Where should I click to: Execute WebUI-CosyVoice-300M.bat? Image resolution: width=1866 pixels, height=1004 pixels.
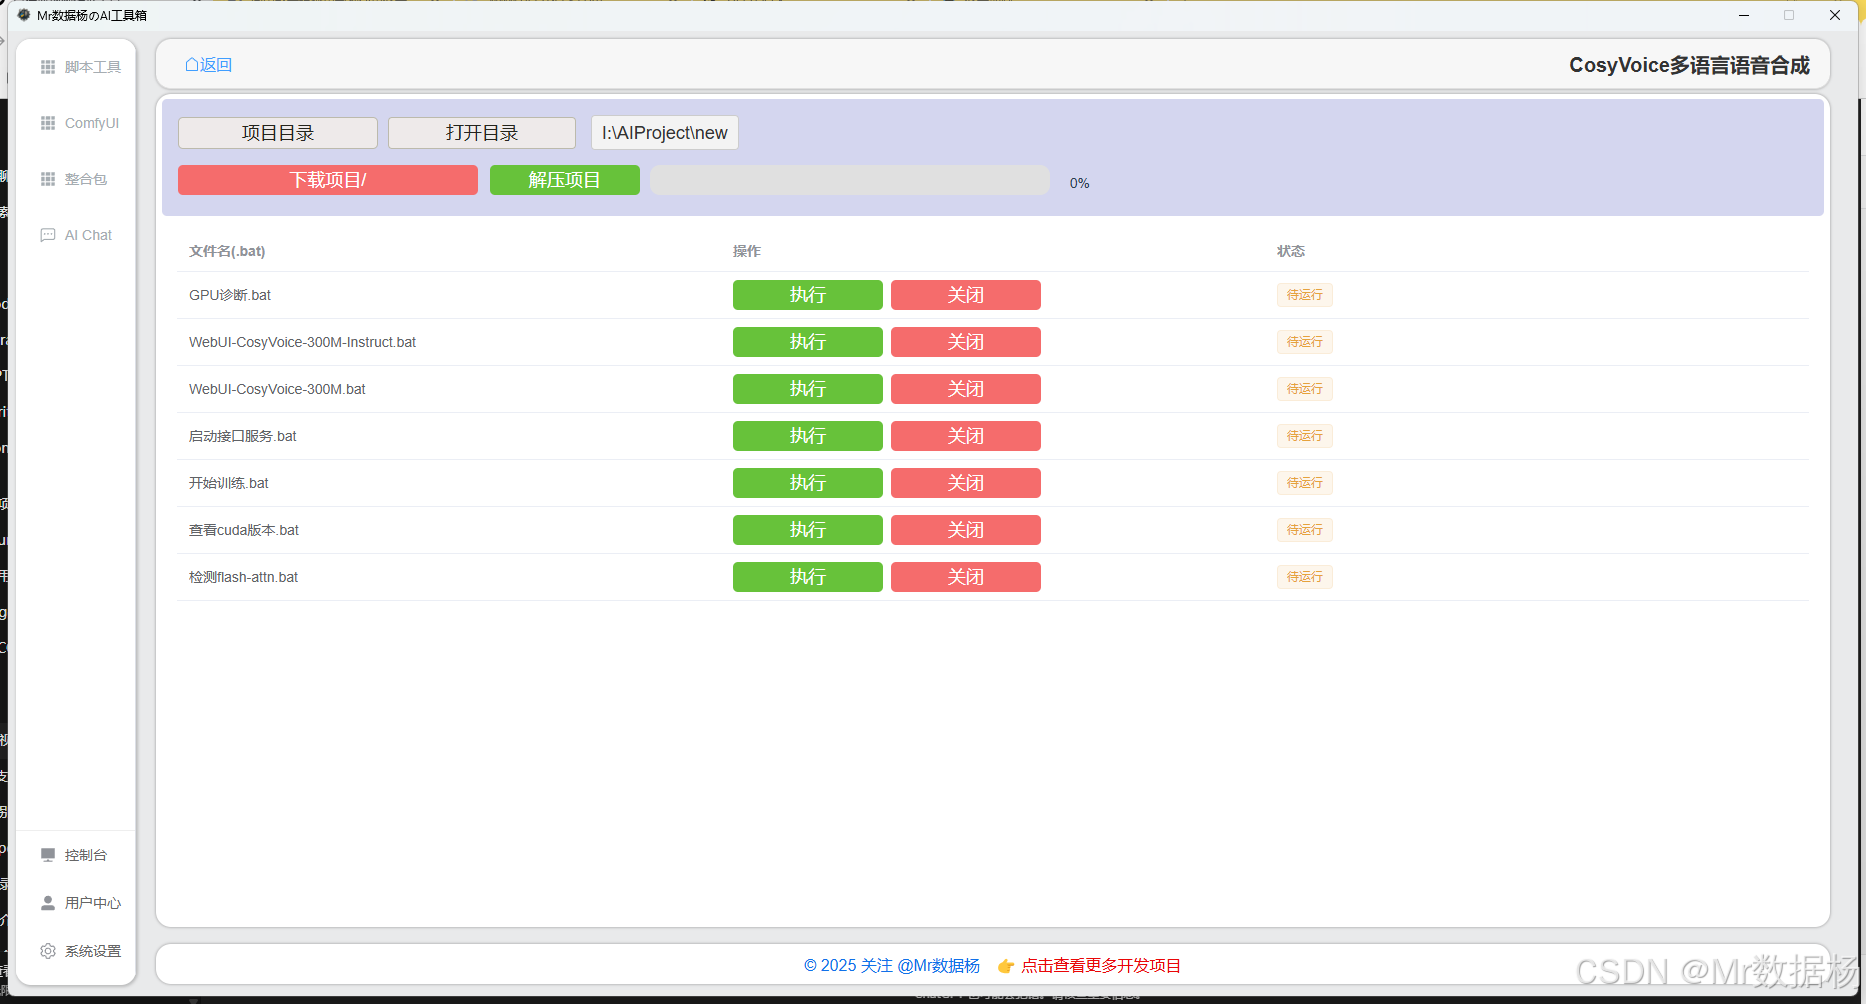tap(808, 389)
